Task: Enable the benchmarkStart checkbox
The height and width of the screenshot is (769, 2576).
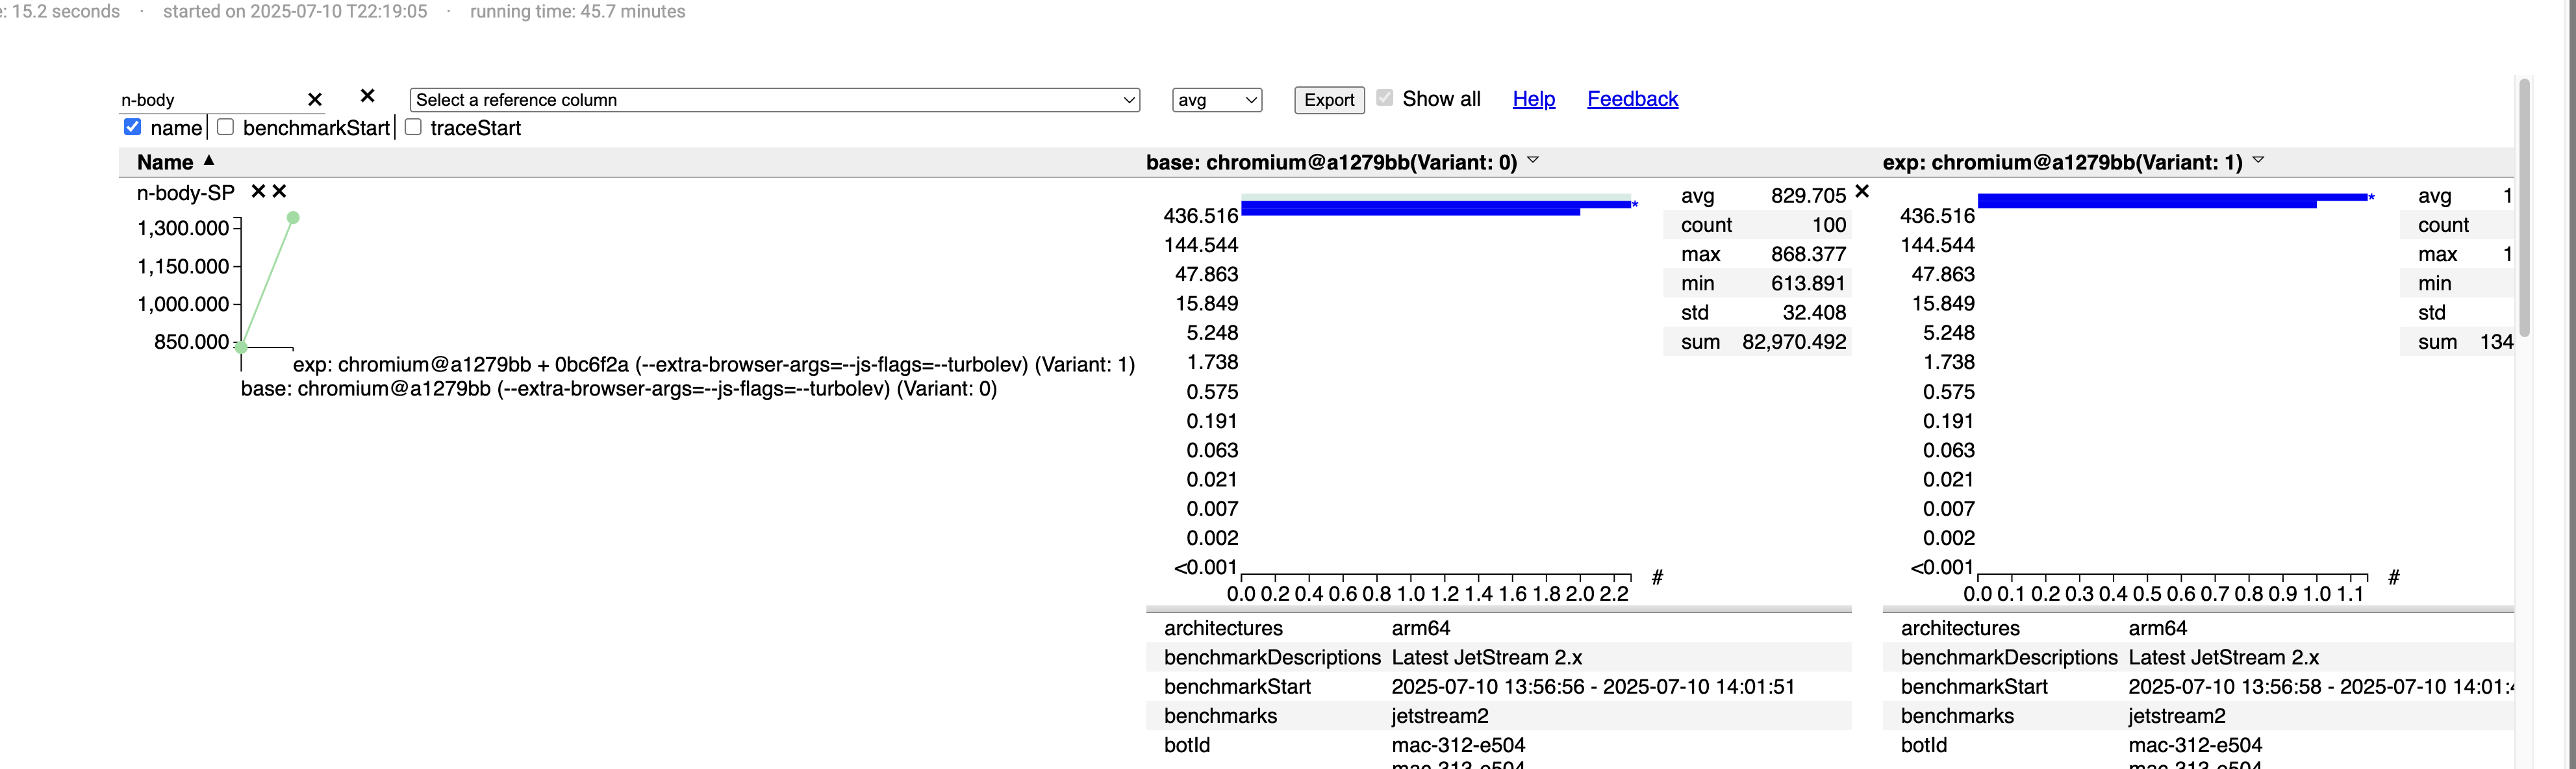Action: pyautogui.click(x=225, y=127)
